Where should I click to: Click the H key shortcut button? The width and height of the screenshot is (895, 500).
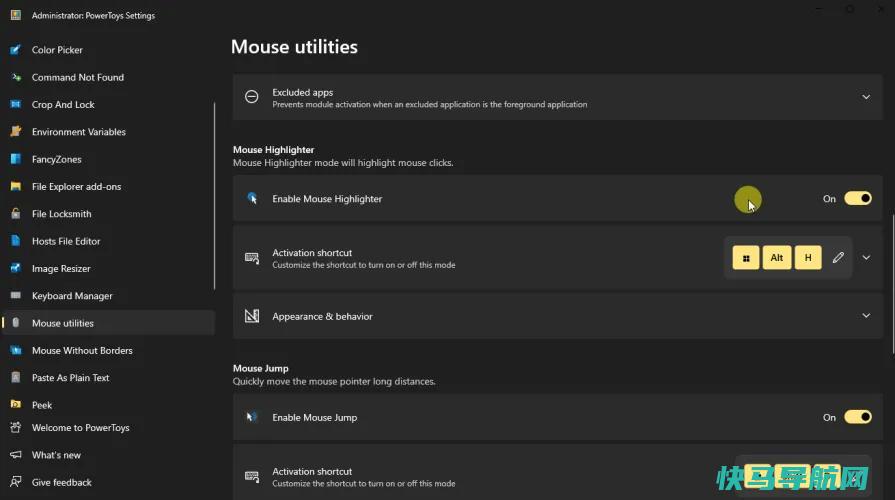(808, 257)
